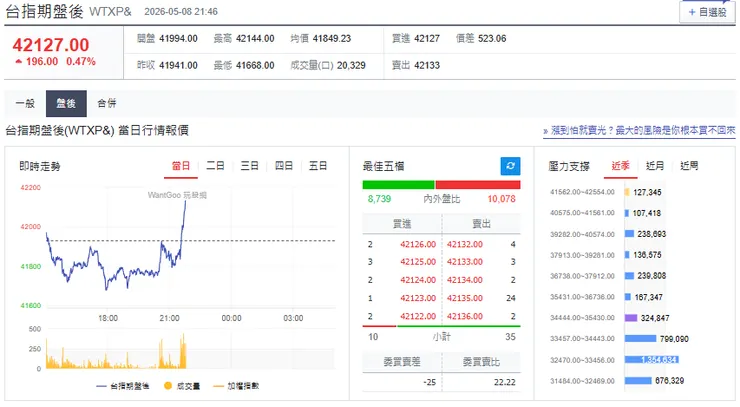The width and height of the screenshot is (740, 407).
Task: Click bid price 42122.00
Action: click(418, 316)
